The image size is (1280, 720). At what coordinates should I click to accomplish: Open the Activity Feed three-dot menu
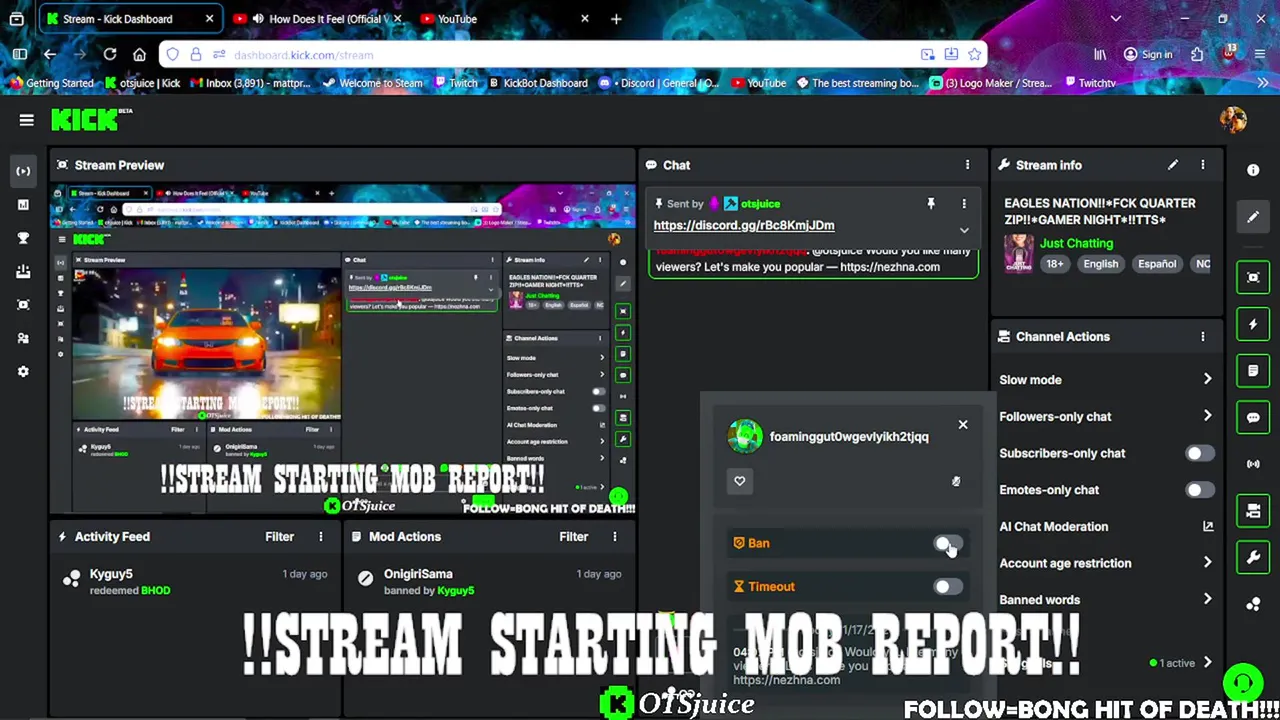coord(321,537)
